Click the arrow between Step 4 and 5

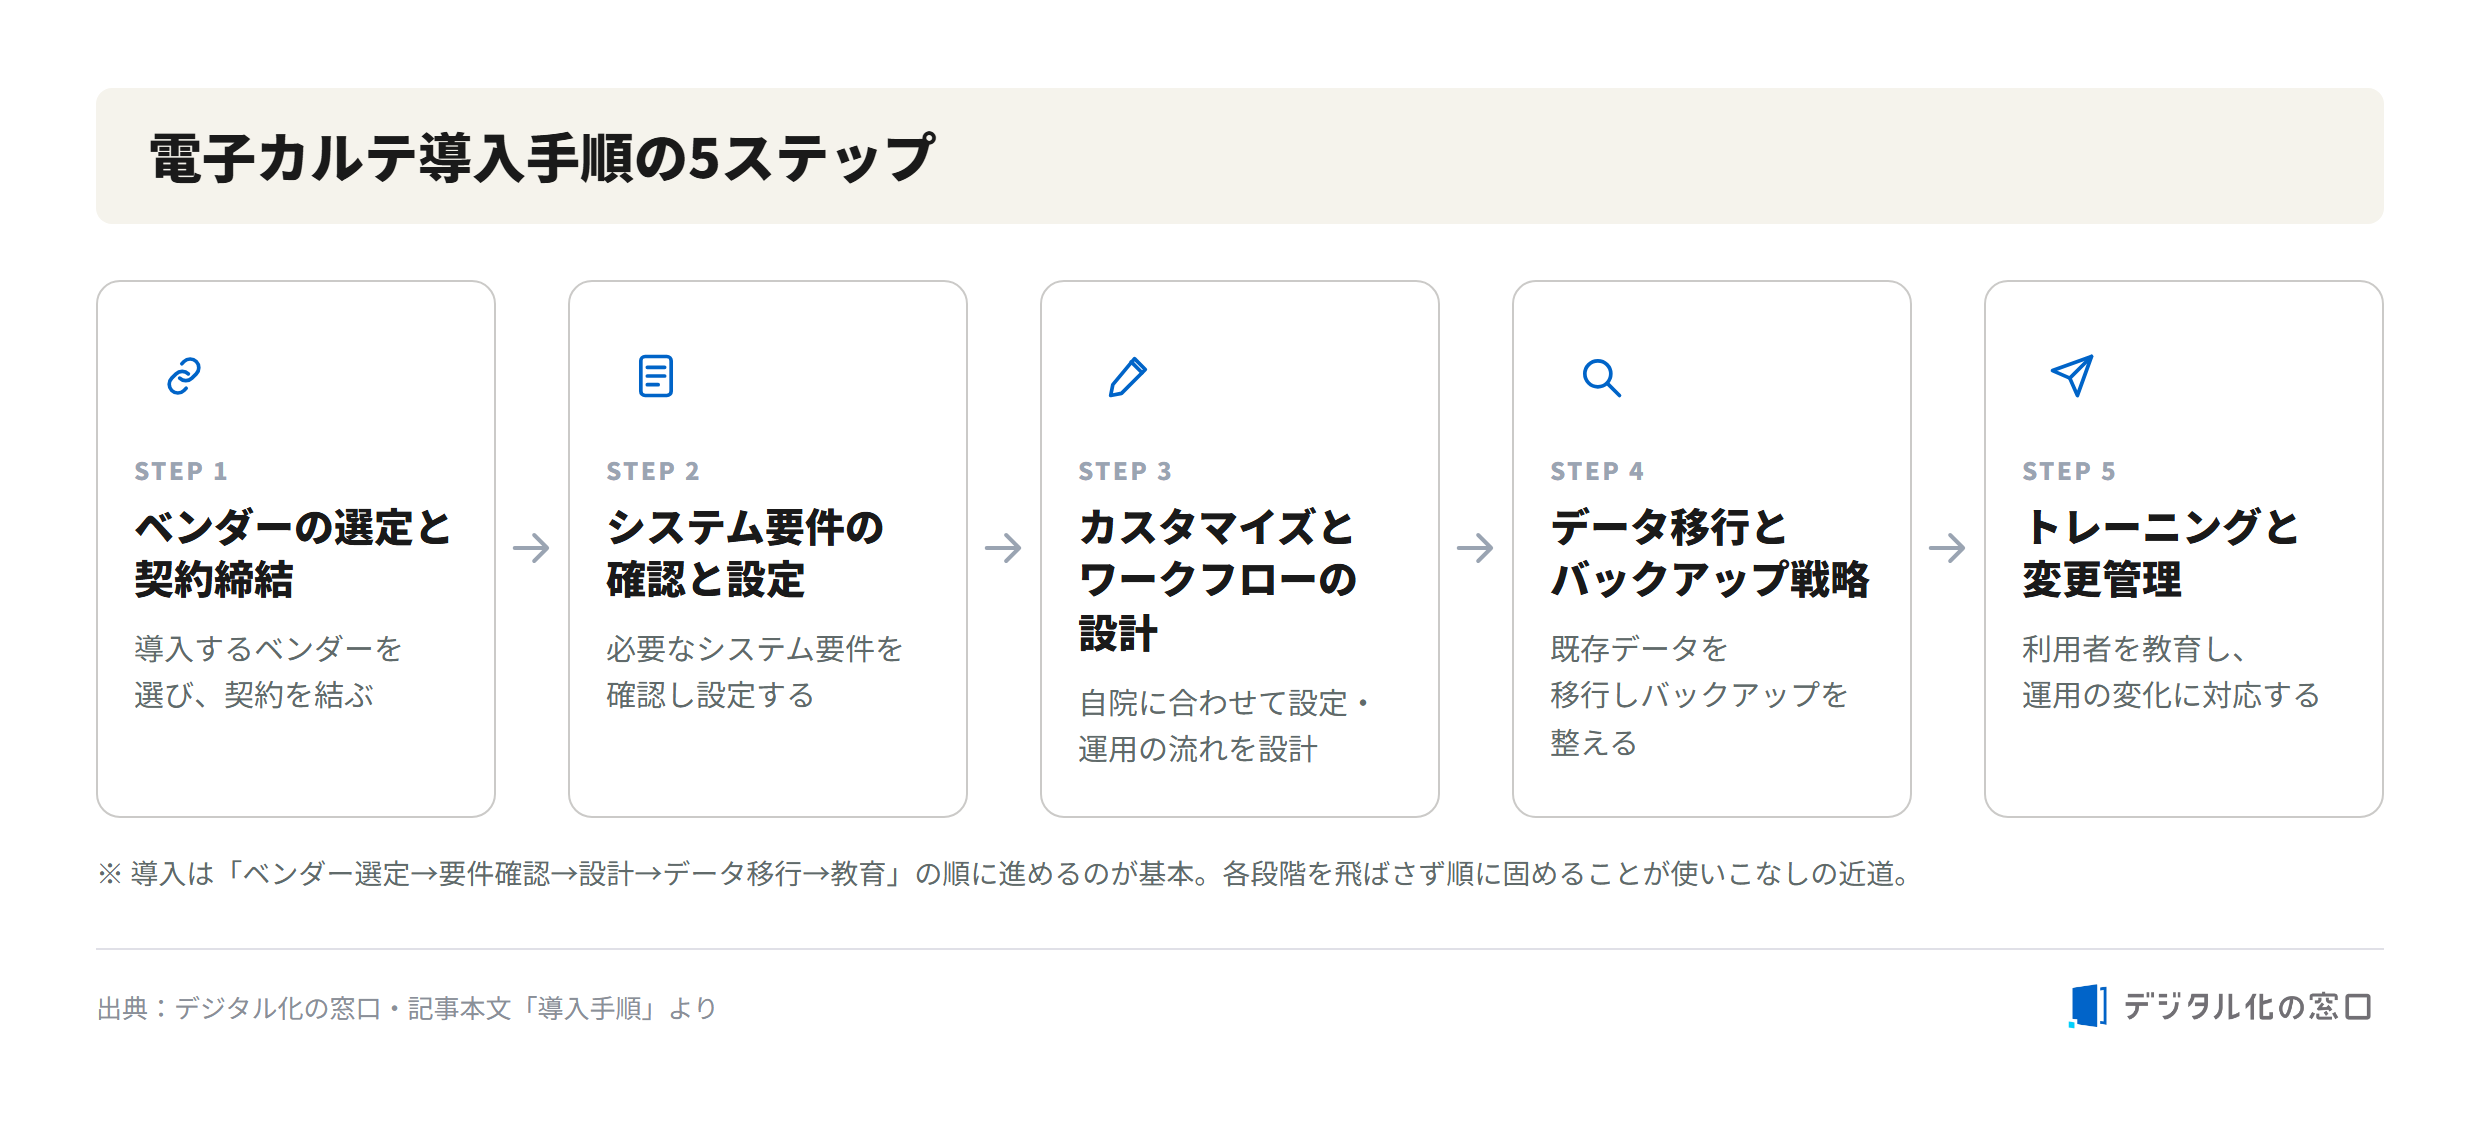pos(1947,548)
